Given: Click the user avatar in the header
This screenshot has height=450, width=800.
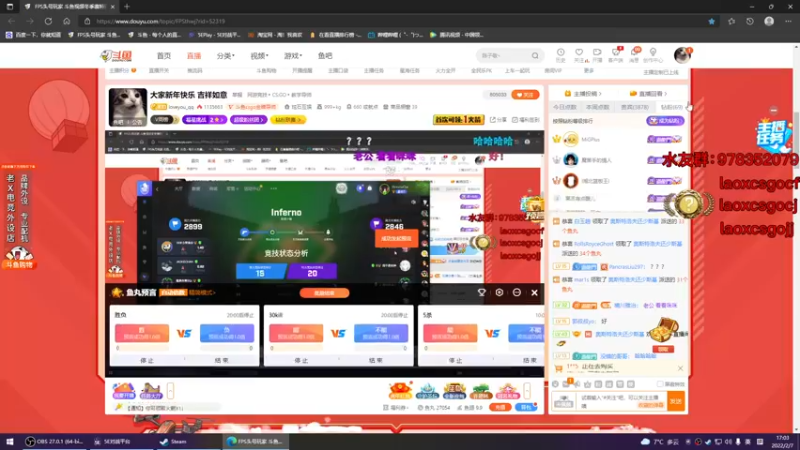Looking at the screenshot, I should pyautogui.click(x=682, y=55).
